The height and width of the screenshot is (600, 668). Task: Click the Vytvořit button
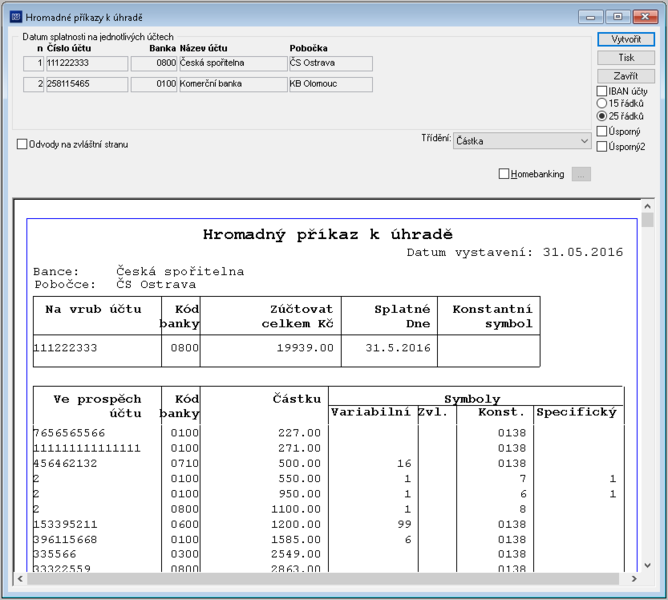(x=626, y=39)
